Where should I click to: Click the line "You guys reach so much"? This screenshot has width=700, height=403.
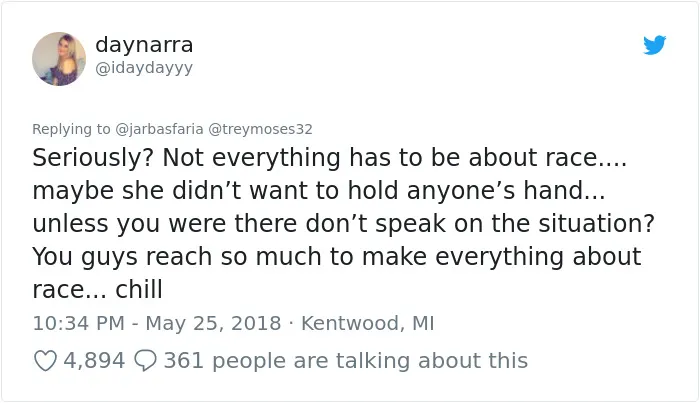tap(337, 257)
